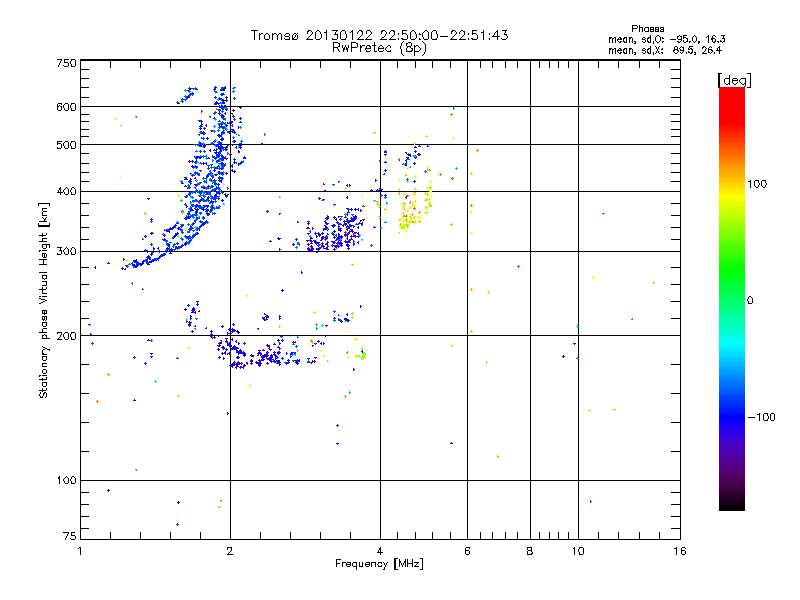Viewport: 800px width, 600px height.
Task: Click the colorbar tick label "-100"
Action: (761, 417)
